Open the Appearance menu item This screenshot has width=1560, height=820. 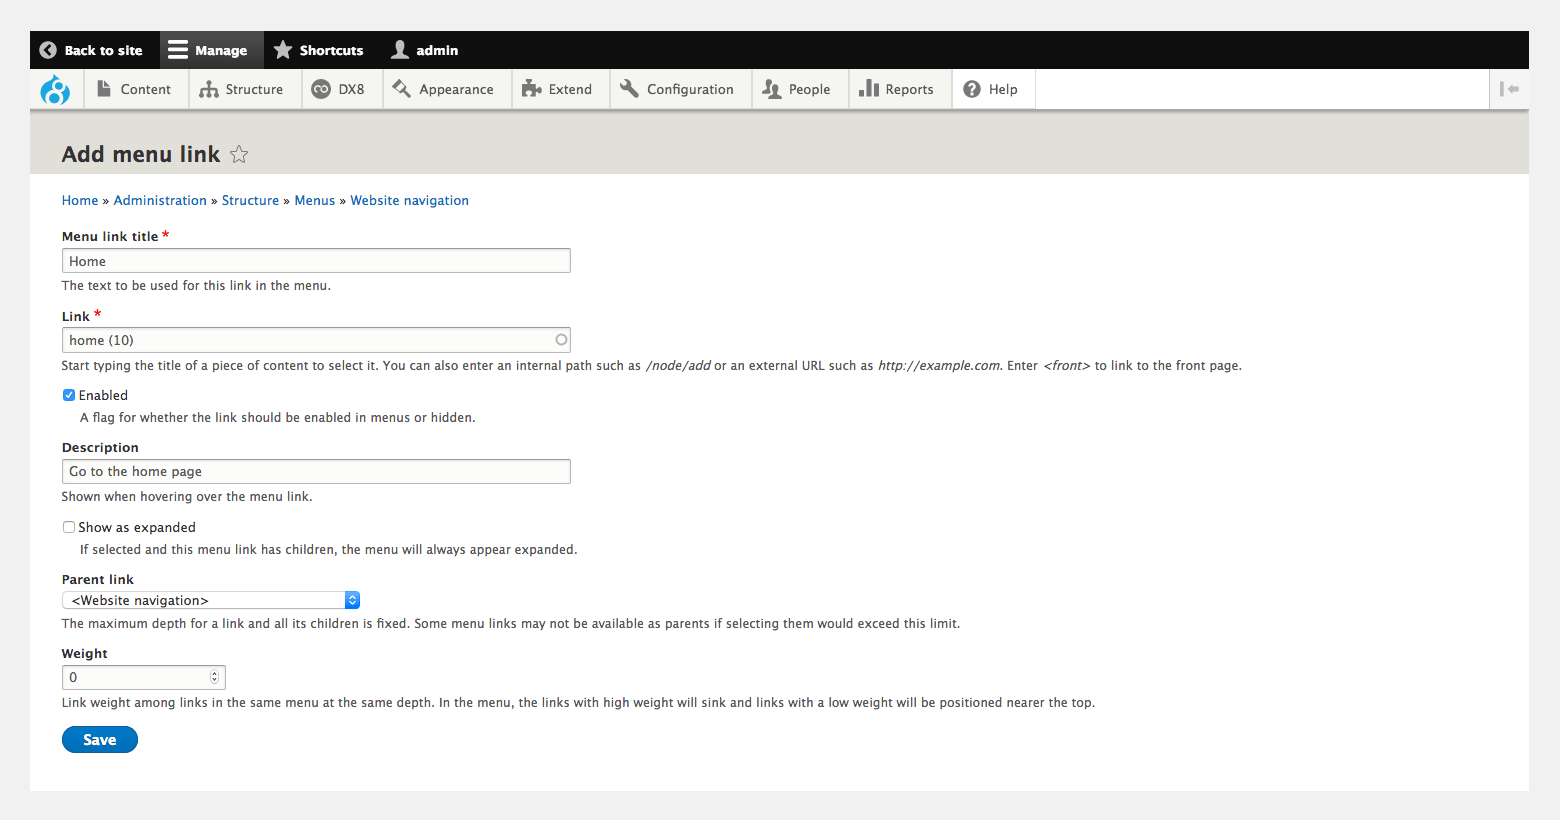pyautogui.click(x=447, y=89)
